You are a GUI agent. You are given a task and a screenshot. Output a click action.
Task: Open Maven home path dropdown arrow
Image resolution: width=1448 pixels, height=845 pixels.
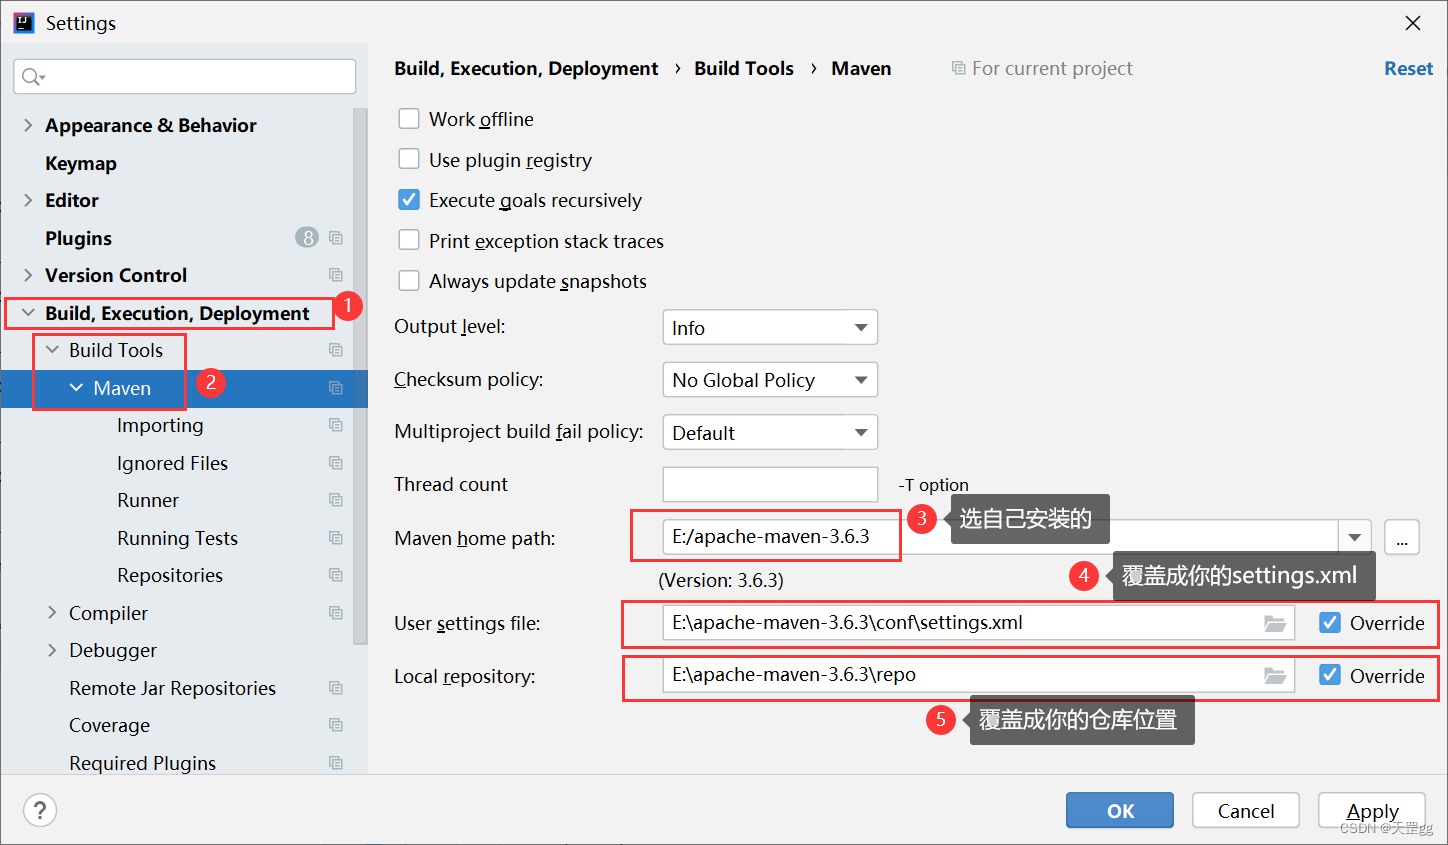click(1354, 537)
